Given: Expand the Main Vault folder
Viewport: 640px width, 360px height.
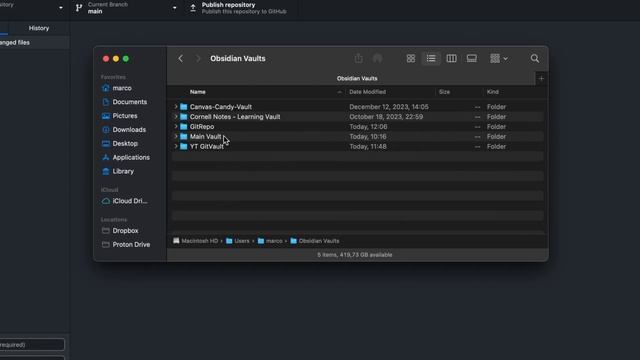Looking at the screenshot, I should [176, 136].
